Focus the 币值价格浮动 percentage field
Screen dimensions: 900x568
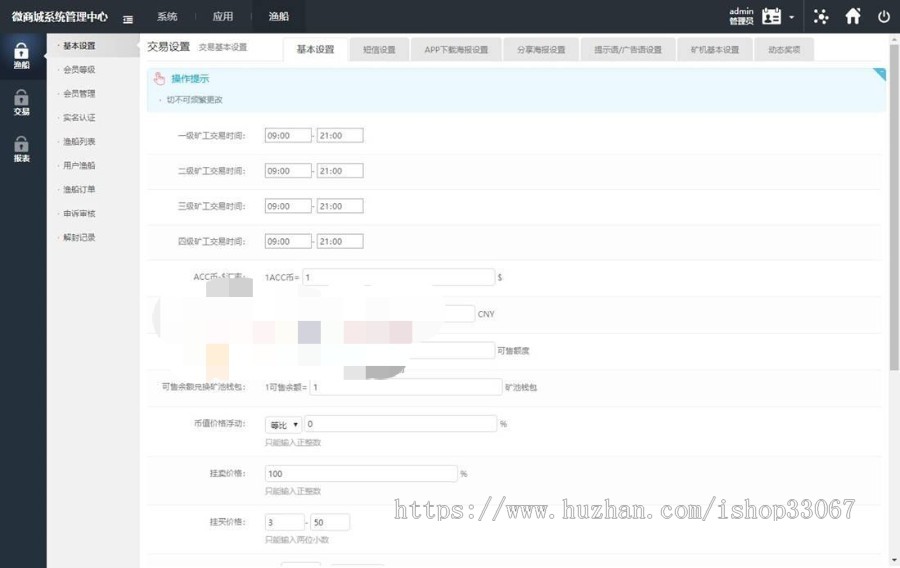tap(401, 424)
